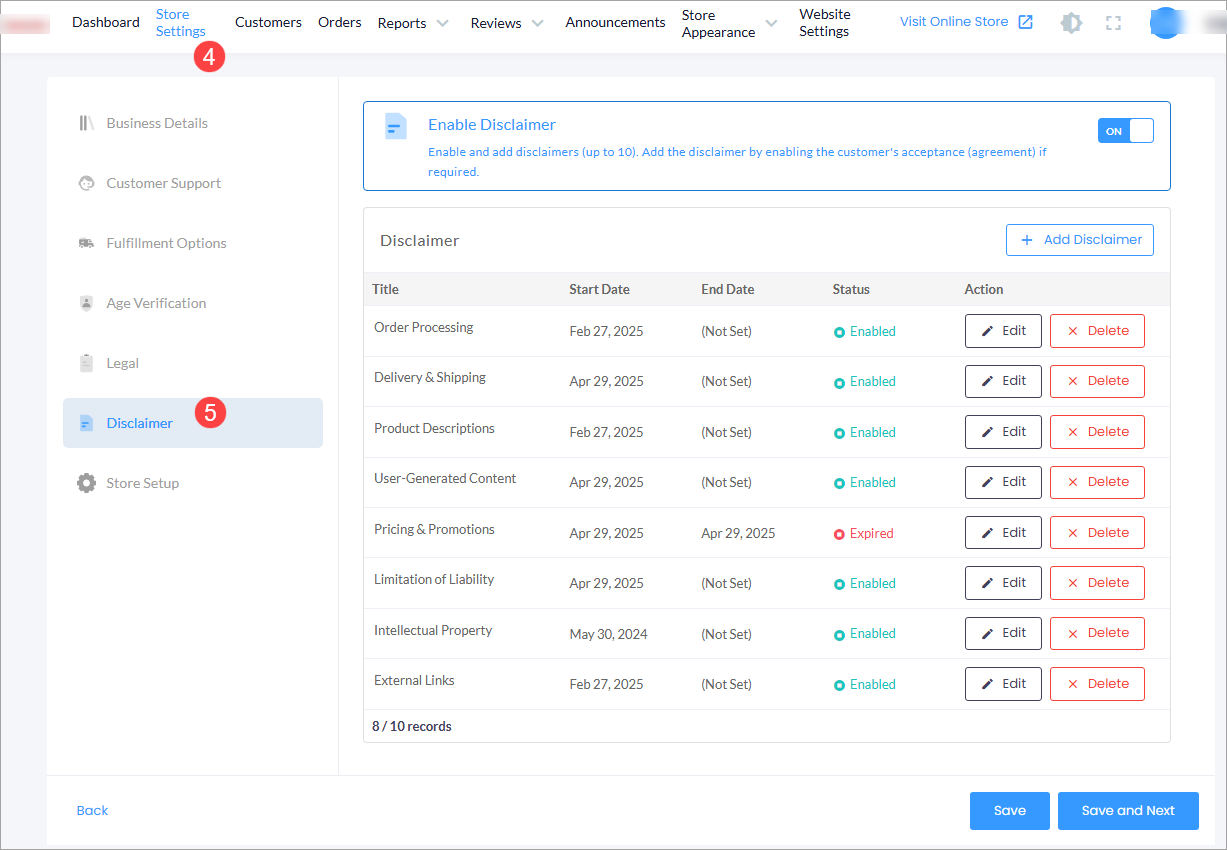Click the Disclaimer document icon in sidebar

pyautogui.click(x=86, y=423)
